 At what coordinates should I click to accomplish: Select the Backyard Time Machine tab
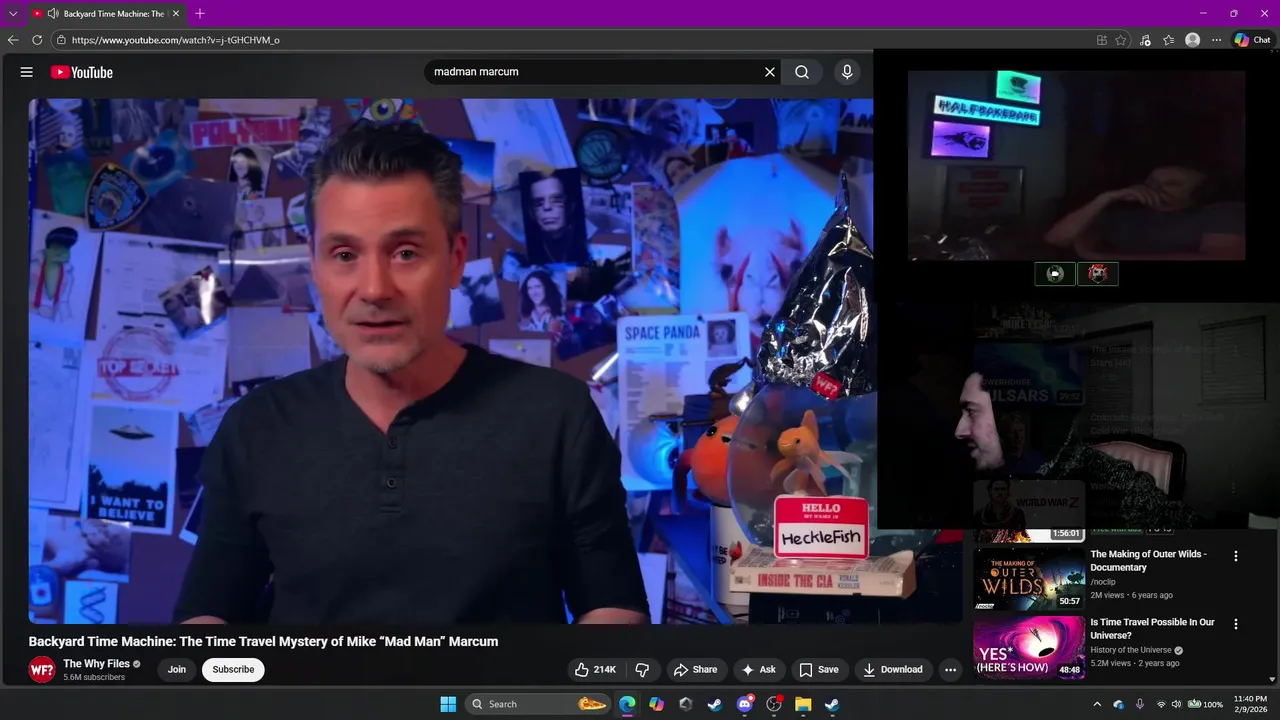[107, 14]
